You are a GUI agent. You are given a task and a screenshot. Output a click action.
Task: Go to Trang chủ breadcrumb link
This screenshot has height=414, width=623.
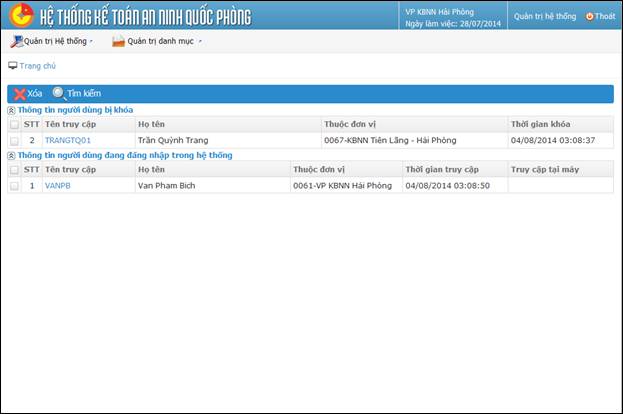tap(38, 66)
